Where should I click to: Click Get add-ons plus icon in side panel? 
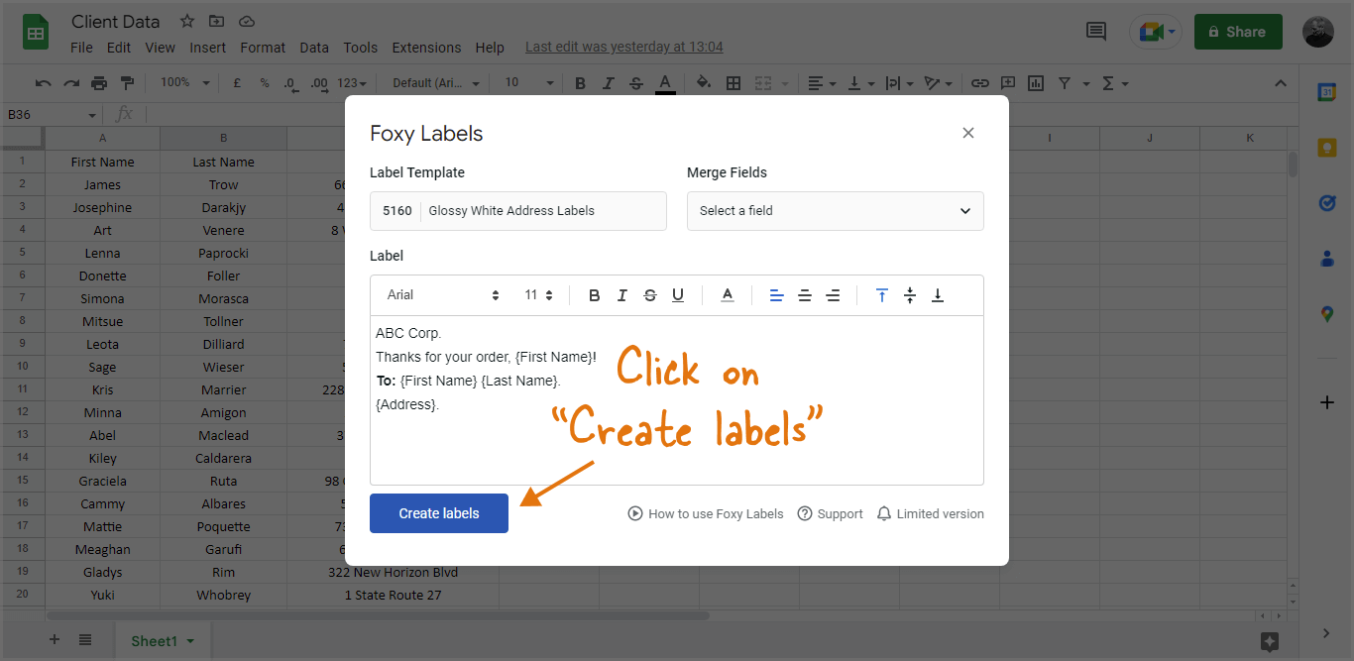pyautogui.click(x=1327, y=403)
